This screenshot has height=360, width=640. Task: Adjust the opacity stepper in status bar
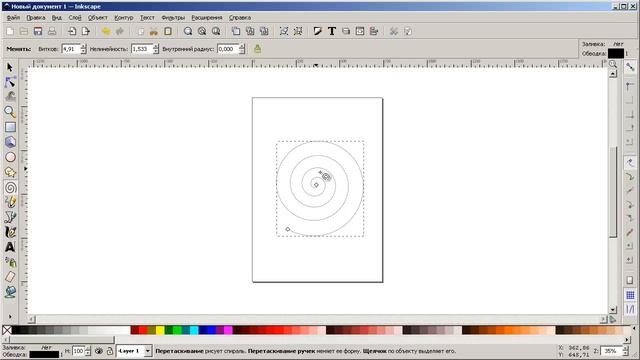click(x=88, y=351)
